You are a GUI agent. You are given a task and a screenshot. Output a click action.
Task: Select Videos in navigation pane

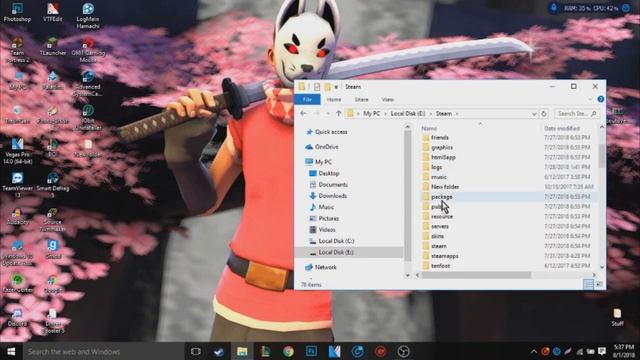pyautogui.click(x=322, y=230)
